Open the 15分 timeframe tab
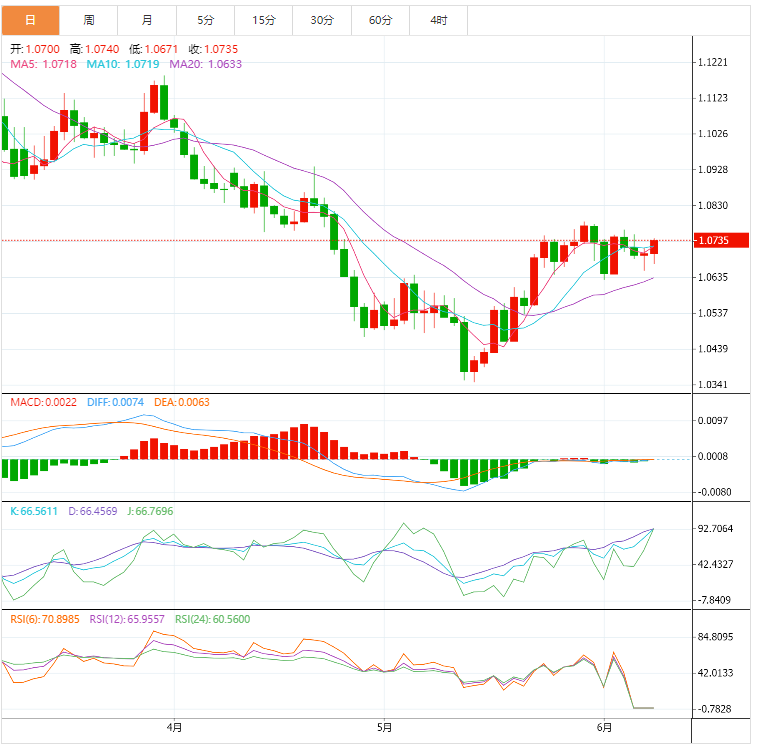Viewport: 757px width, 751px height. click(x=264, y=20)
